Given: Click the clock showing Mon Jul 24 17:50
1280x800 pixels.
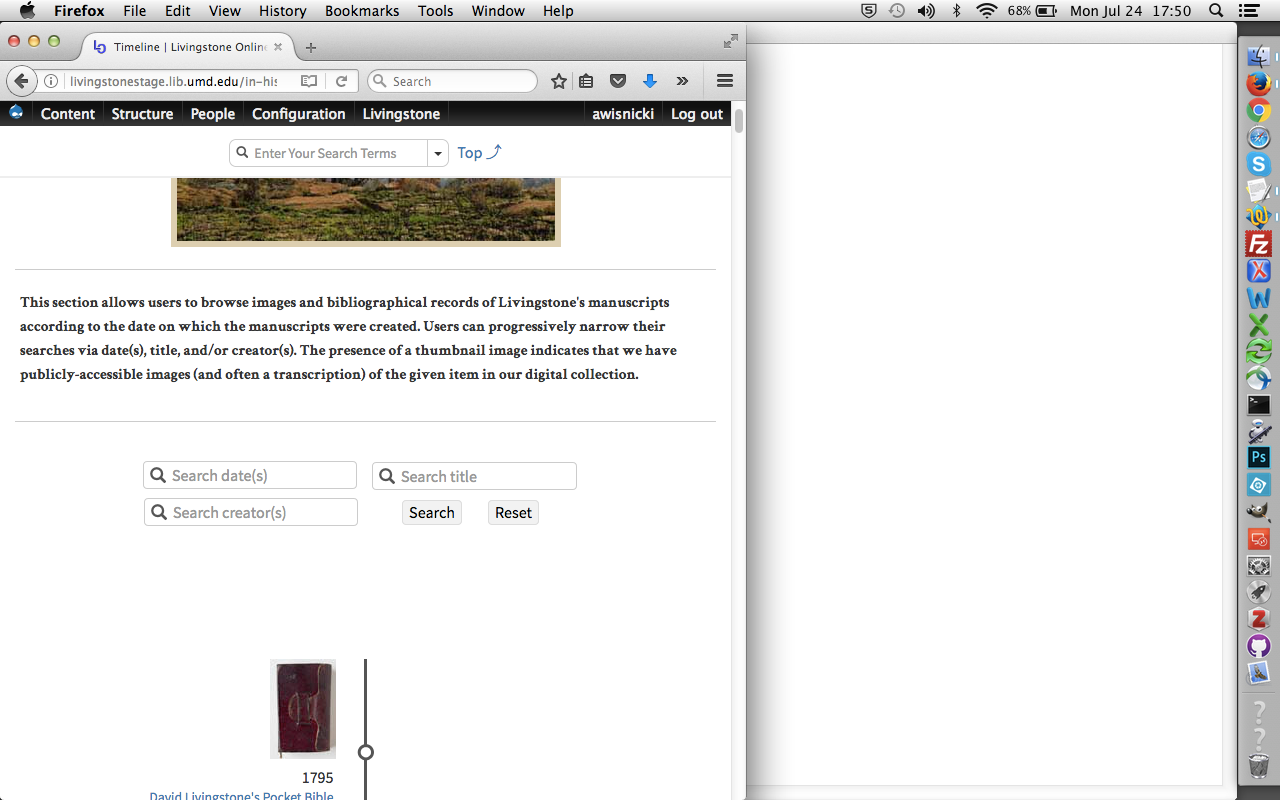Looking at the screenshot, I should tap(1131, 11).
